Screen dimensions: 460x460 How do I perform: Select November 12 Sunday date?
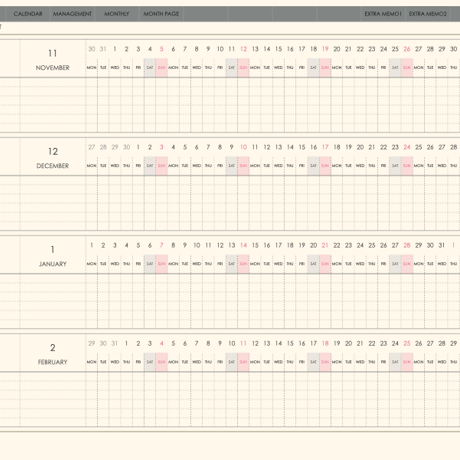click(x=244, y=49)
